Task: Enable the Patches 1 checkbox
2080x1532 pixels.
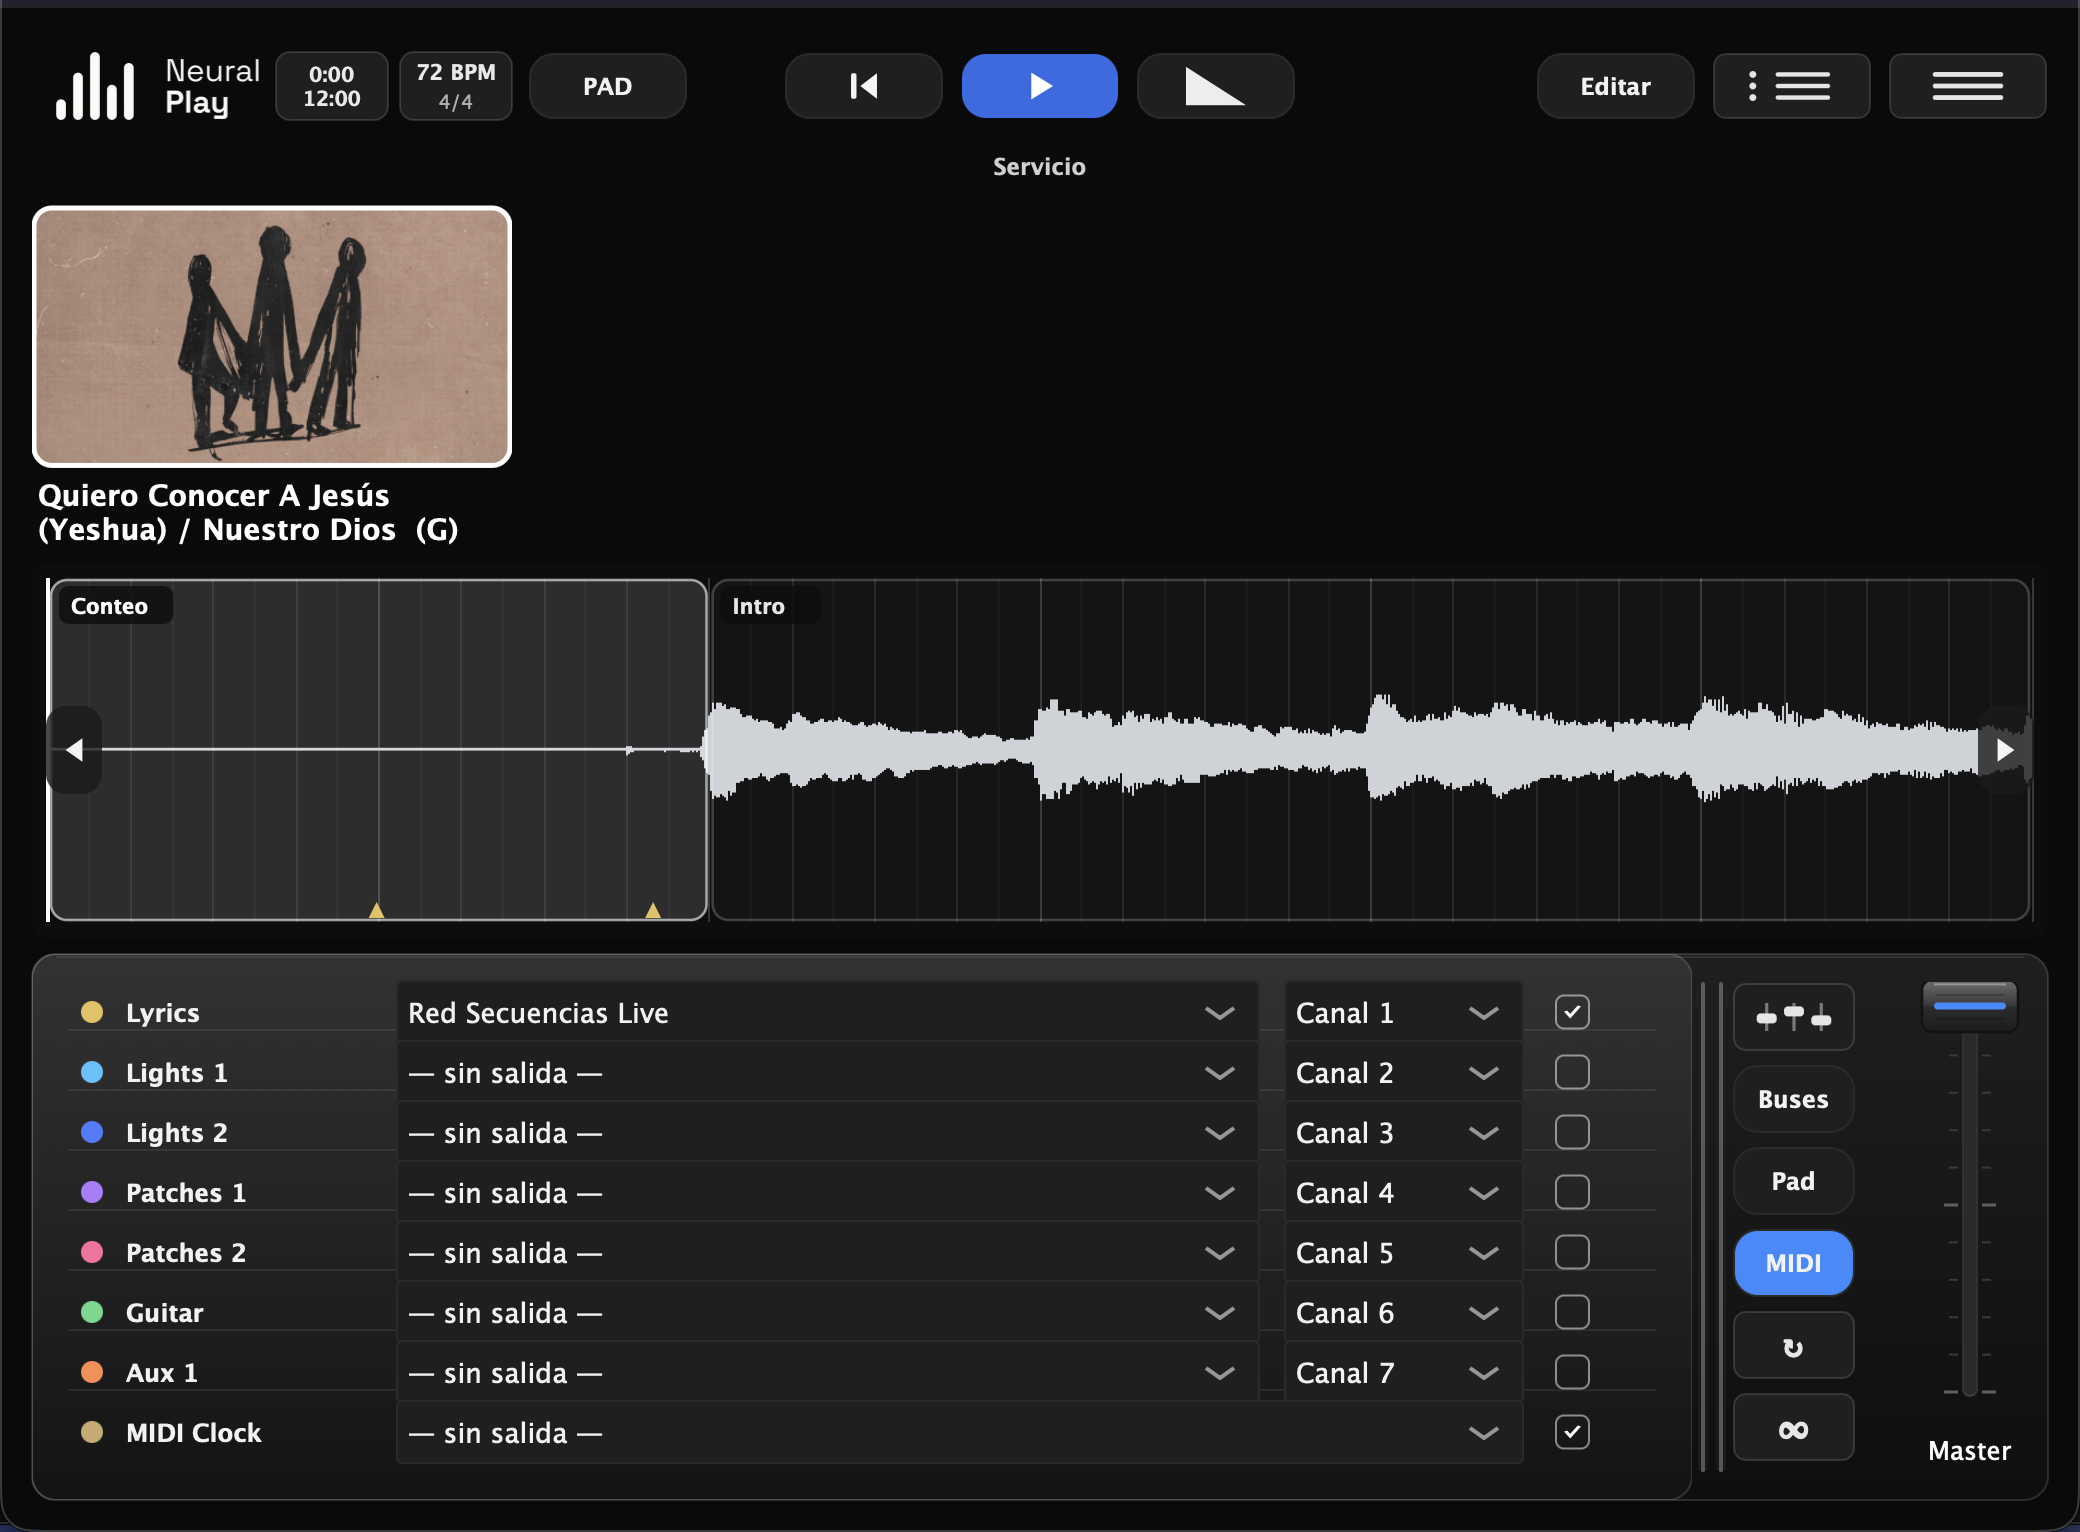Action: tap(1572, 1192)
